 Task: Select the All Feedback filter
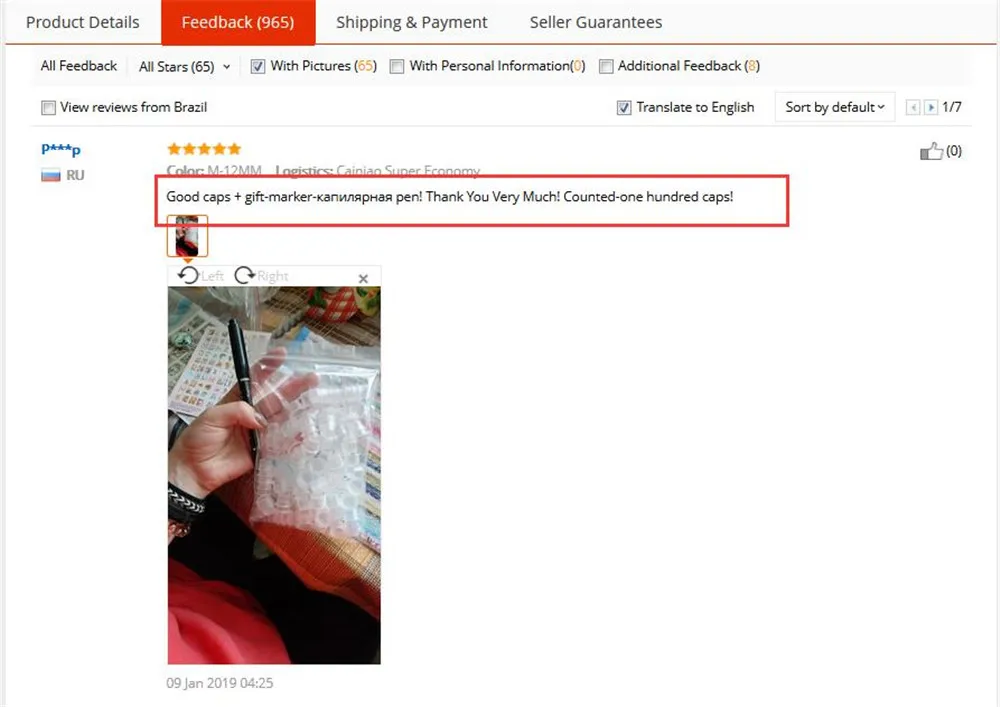[78, 66]
